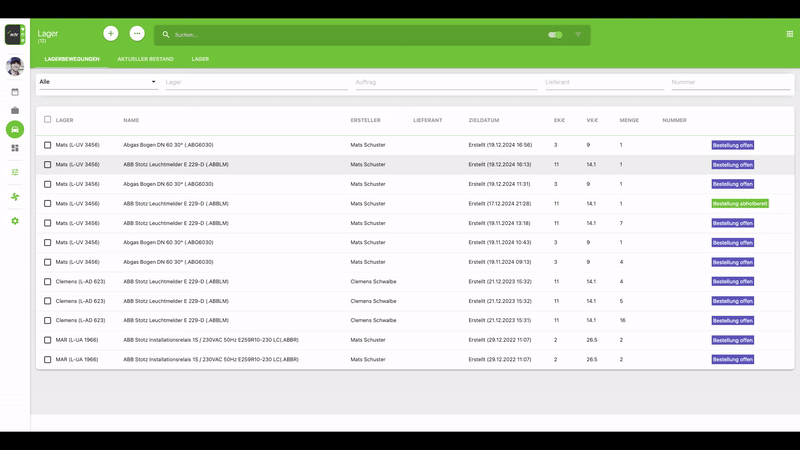
Task: Open the filter funnel dropdown in search bar
Action: tap(578, 35)
